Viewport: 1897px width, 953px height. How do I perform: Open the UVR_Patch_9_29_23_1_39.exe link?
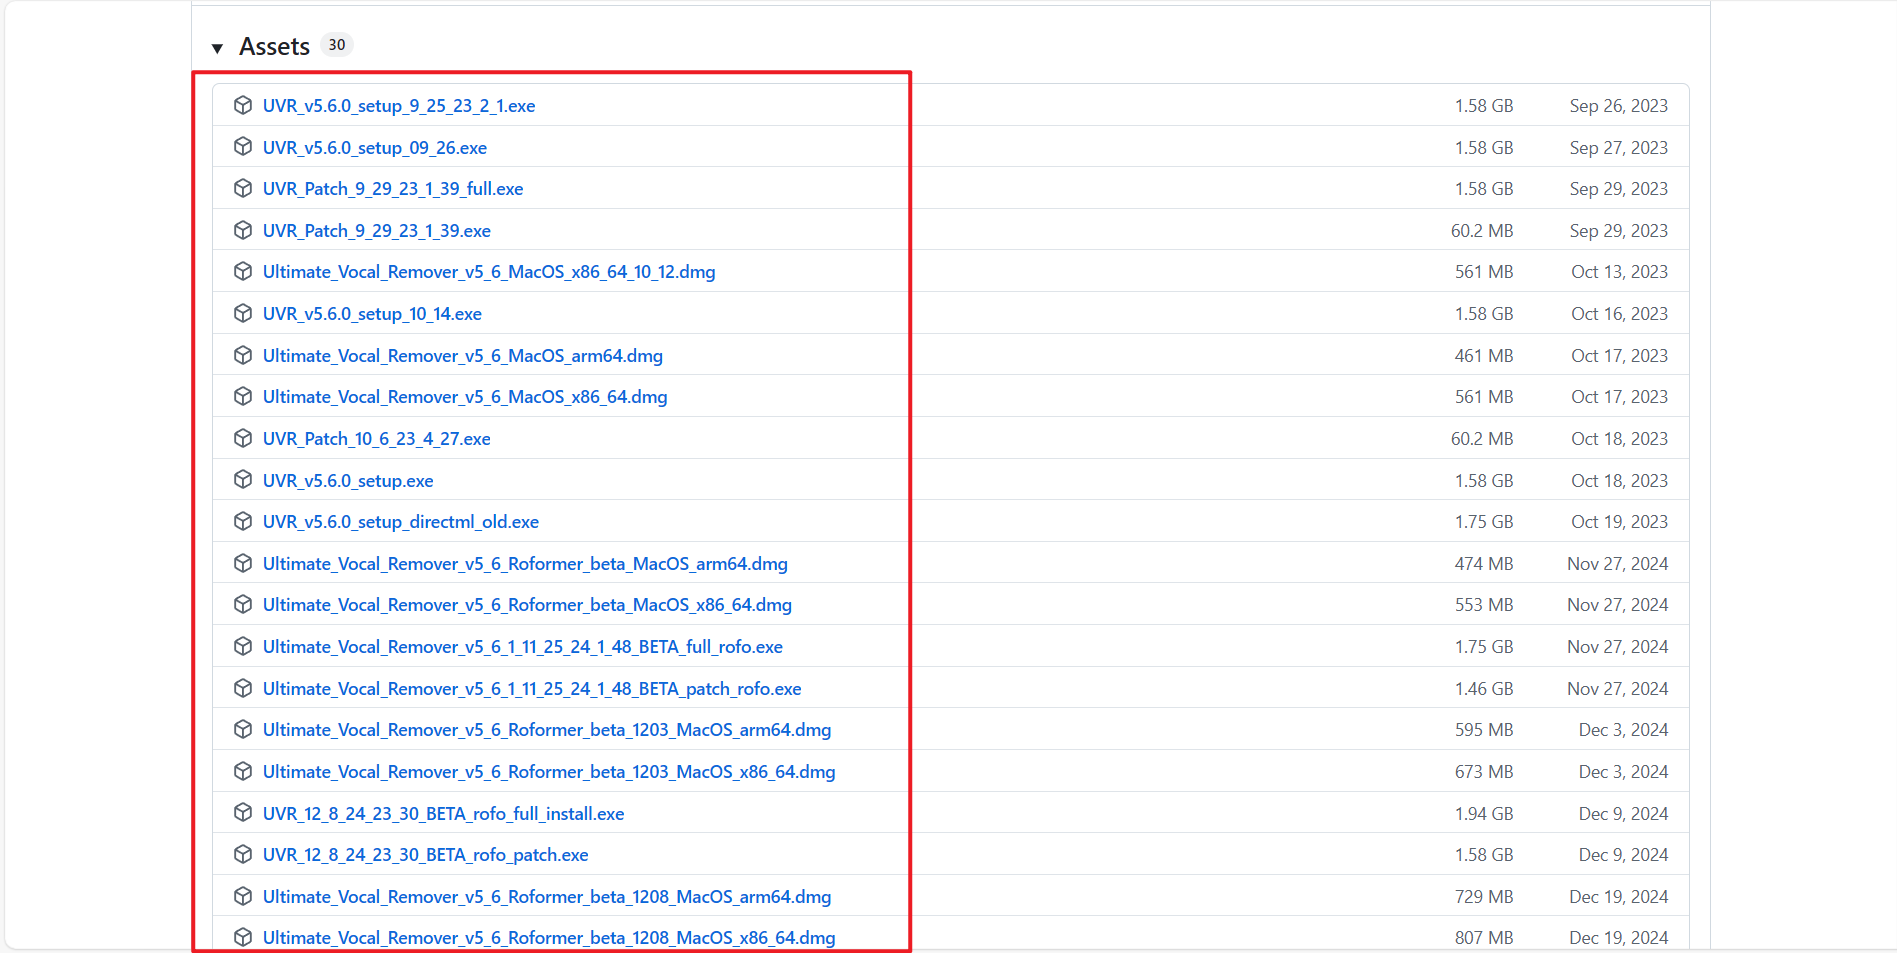[377, 231]
